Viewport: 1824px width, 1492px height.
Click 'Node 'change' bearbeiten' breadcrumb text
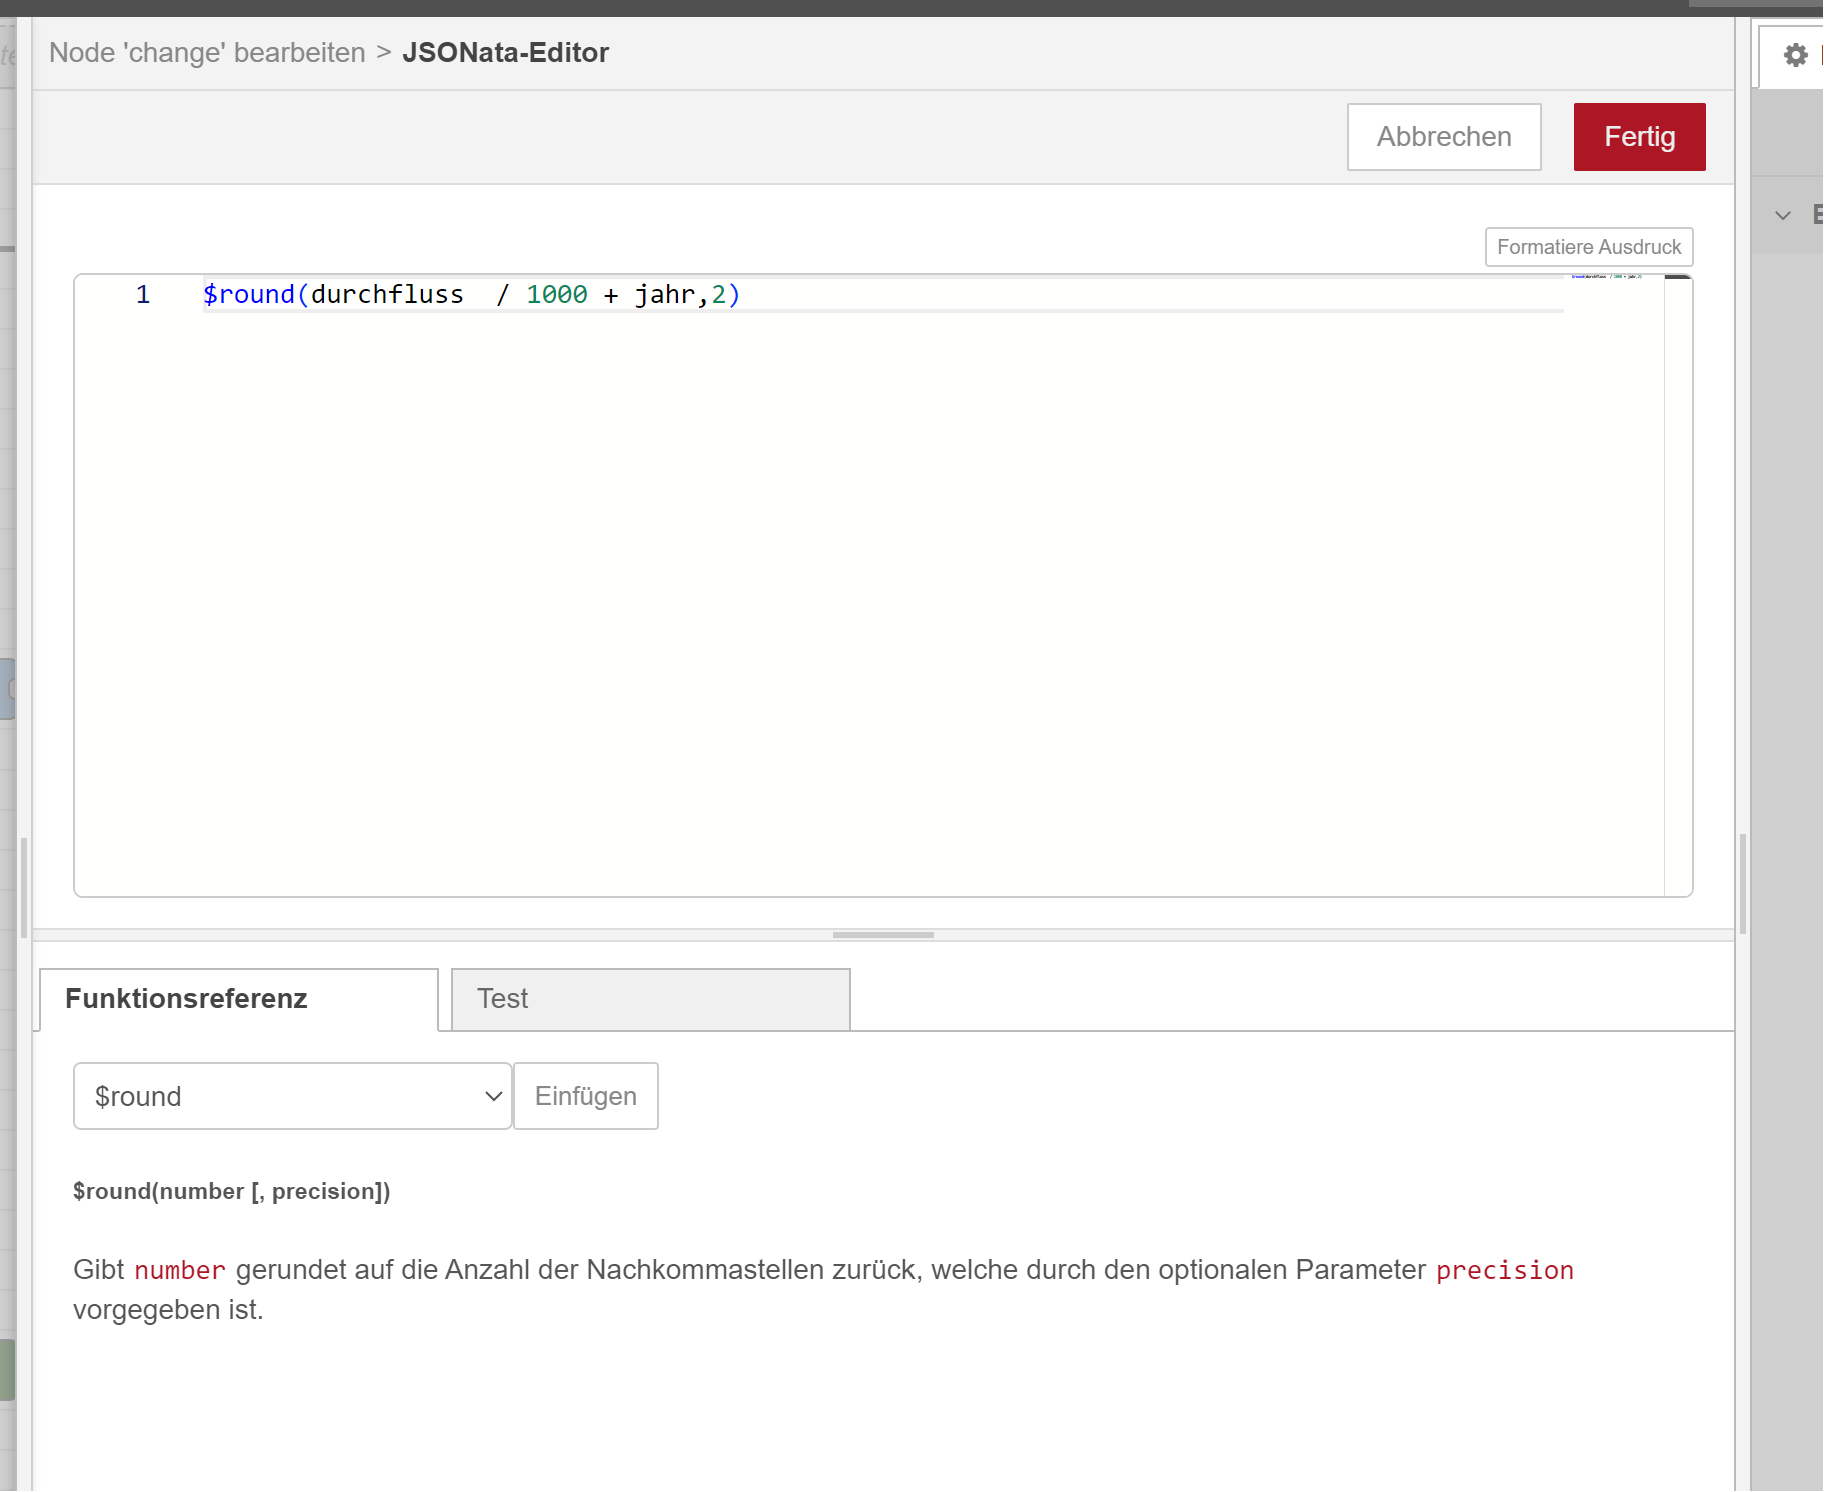click(207, 53)
